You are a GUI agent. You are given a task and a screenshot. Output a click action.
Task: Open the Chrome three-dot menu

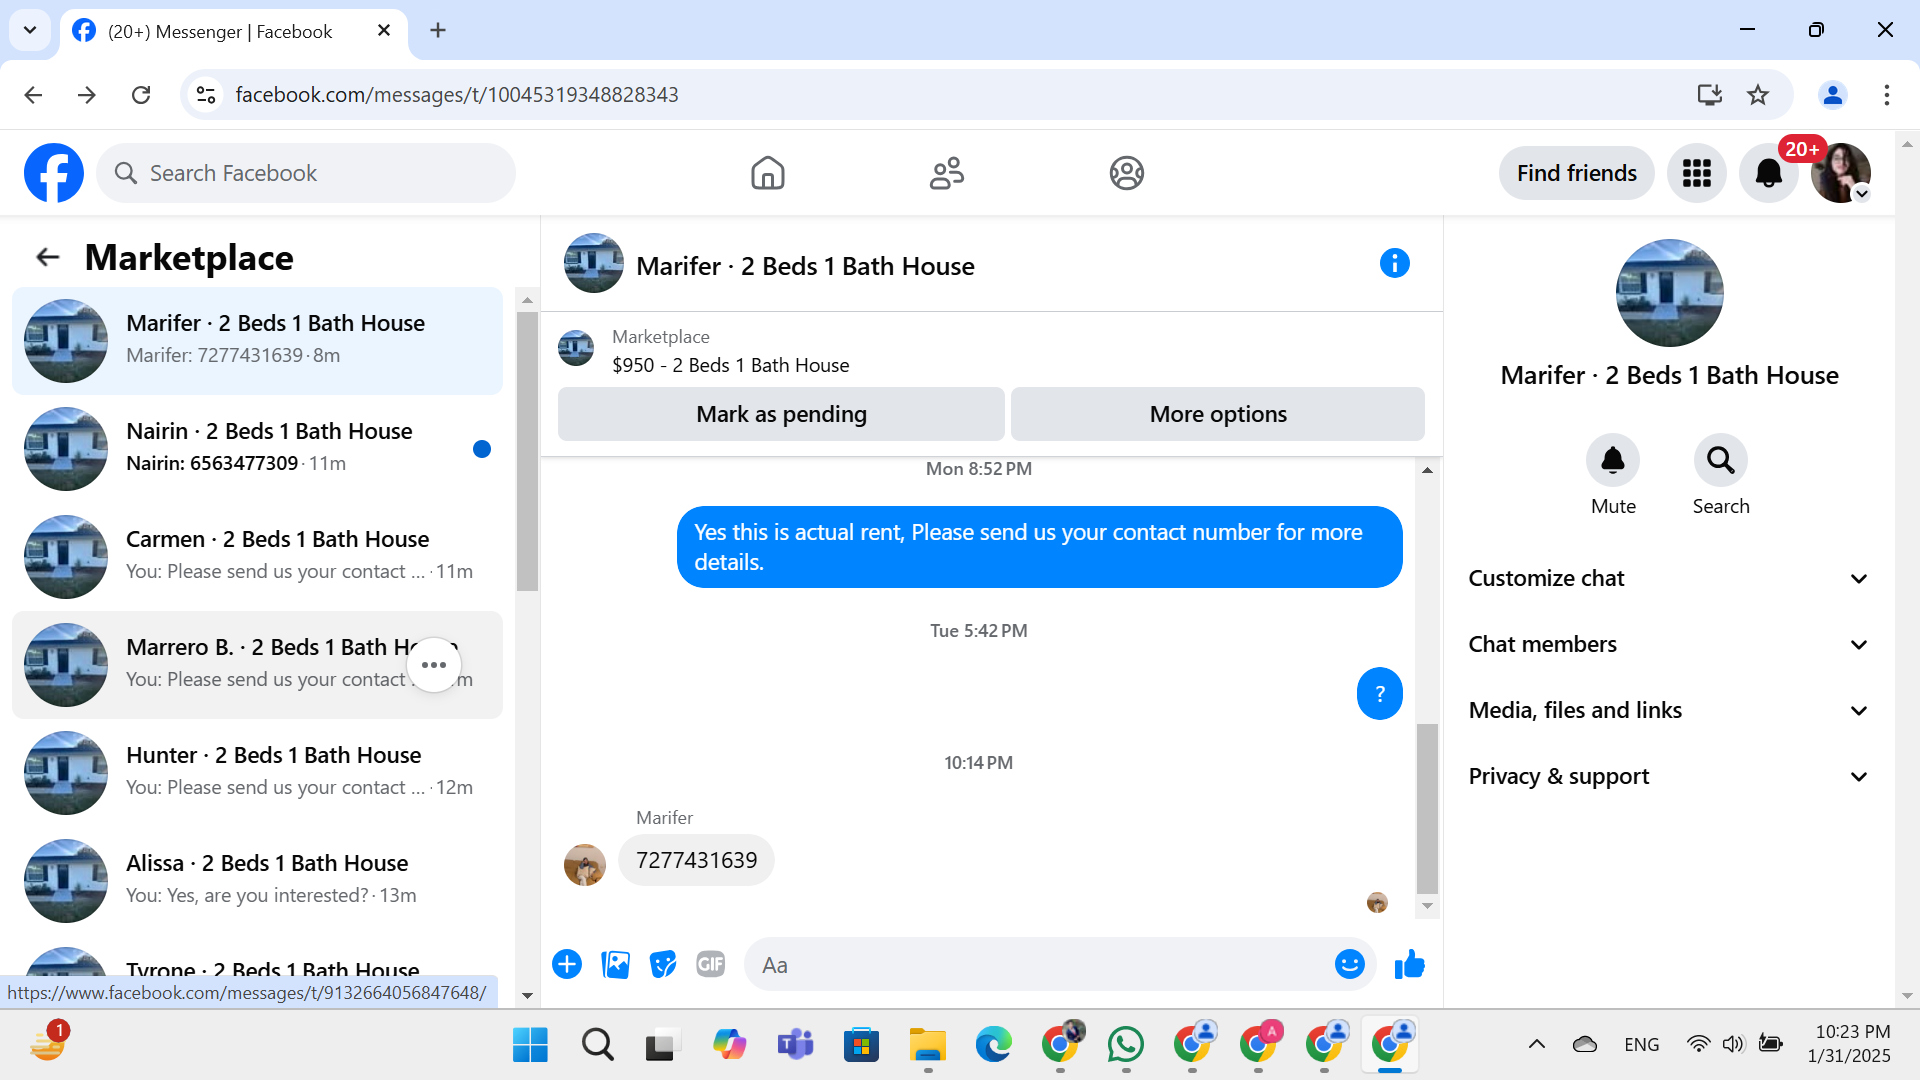(x=1887, y=95)
